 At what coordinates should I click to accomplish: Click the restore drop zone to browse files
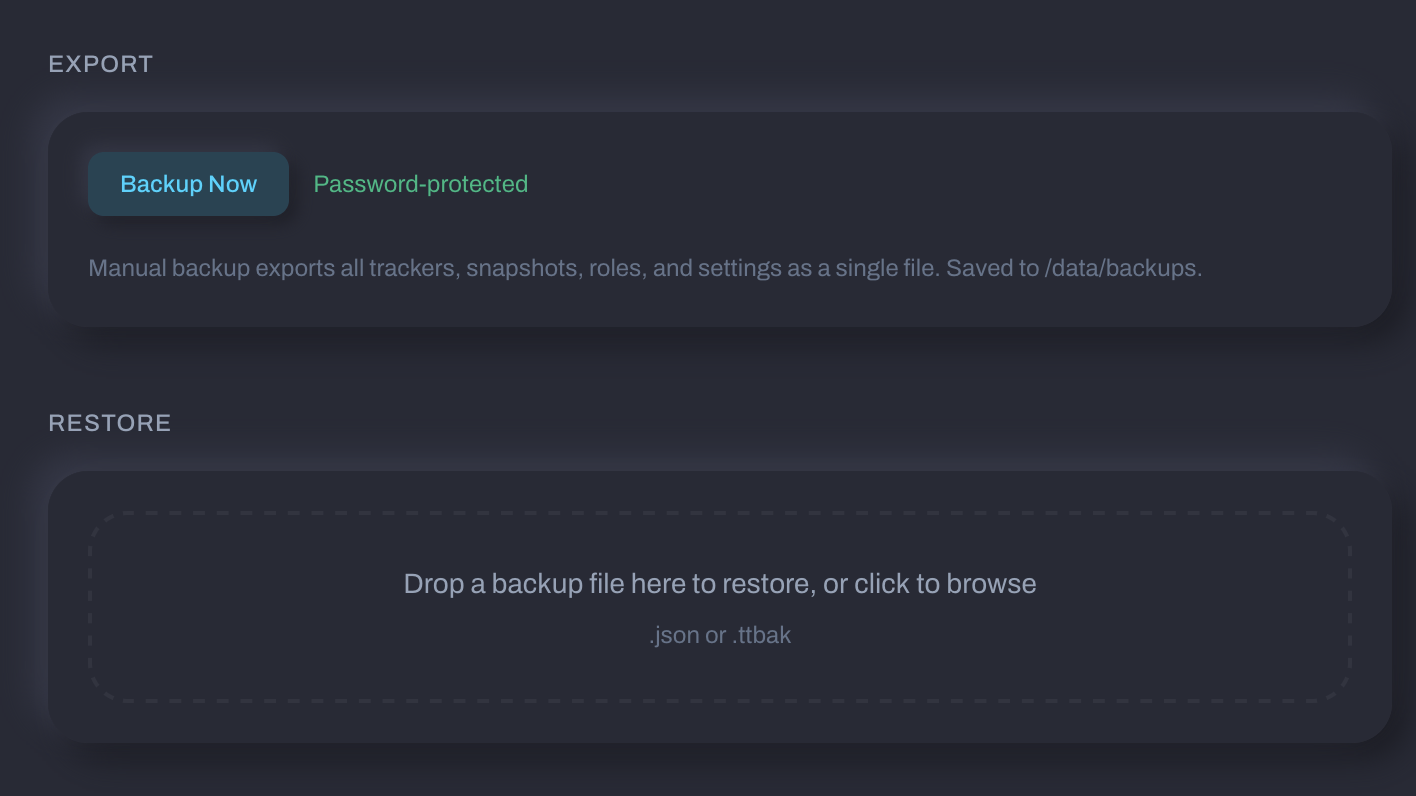(x=719, y=604)
